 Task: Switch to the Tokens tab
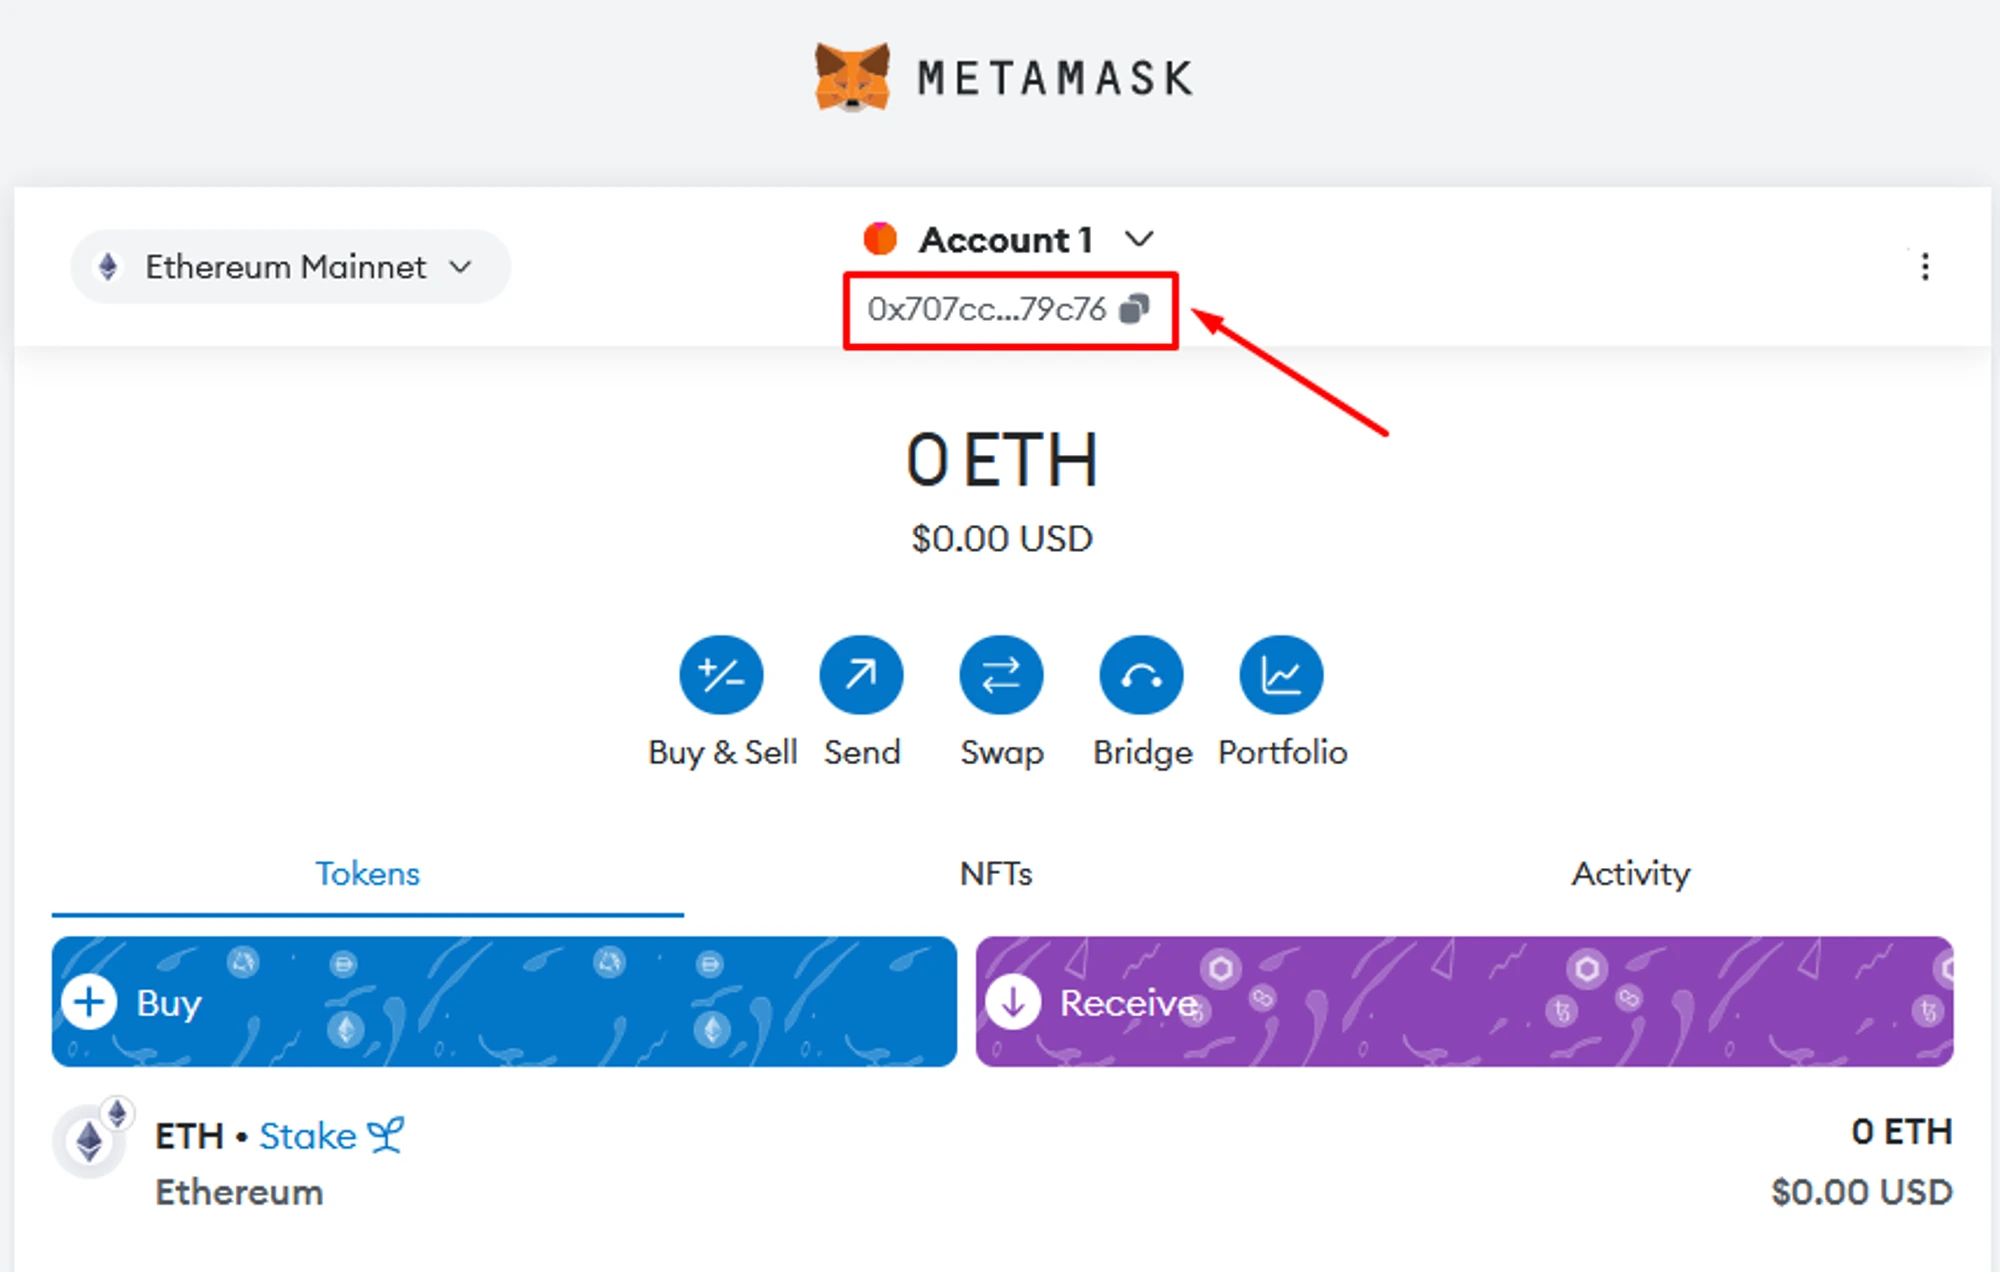[367, 874]
